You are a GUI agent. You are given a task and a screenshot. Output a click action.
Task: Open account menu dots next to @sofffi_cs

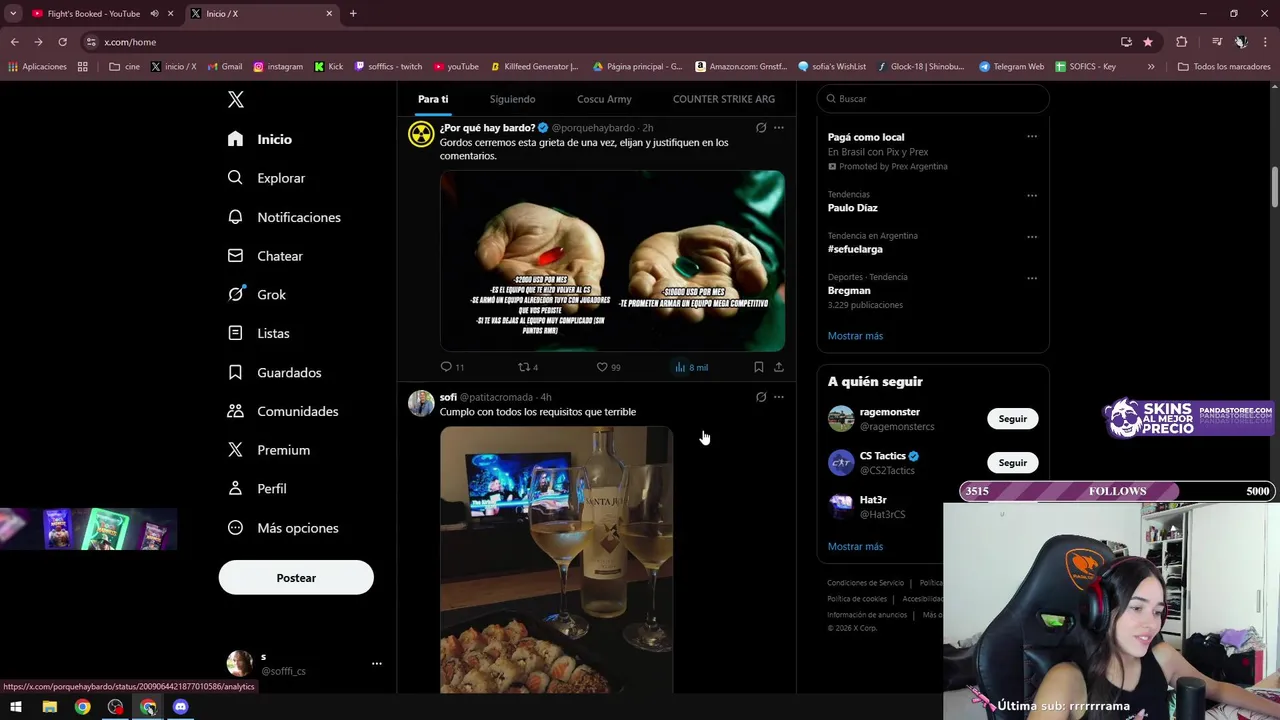click(x=377, y=663)
